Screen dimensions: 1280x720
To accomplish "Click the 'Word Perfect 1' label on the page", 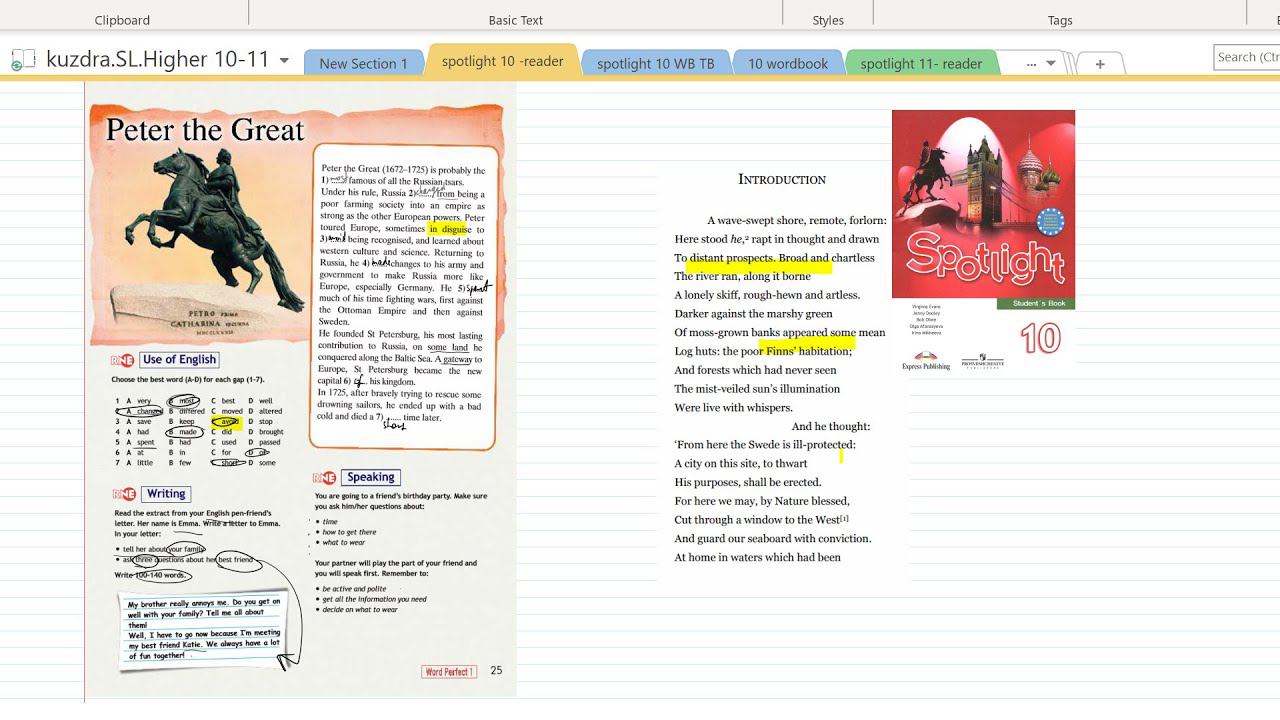I will click(449, 672).
